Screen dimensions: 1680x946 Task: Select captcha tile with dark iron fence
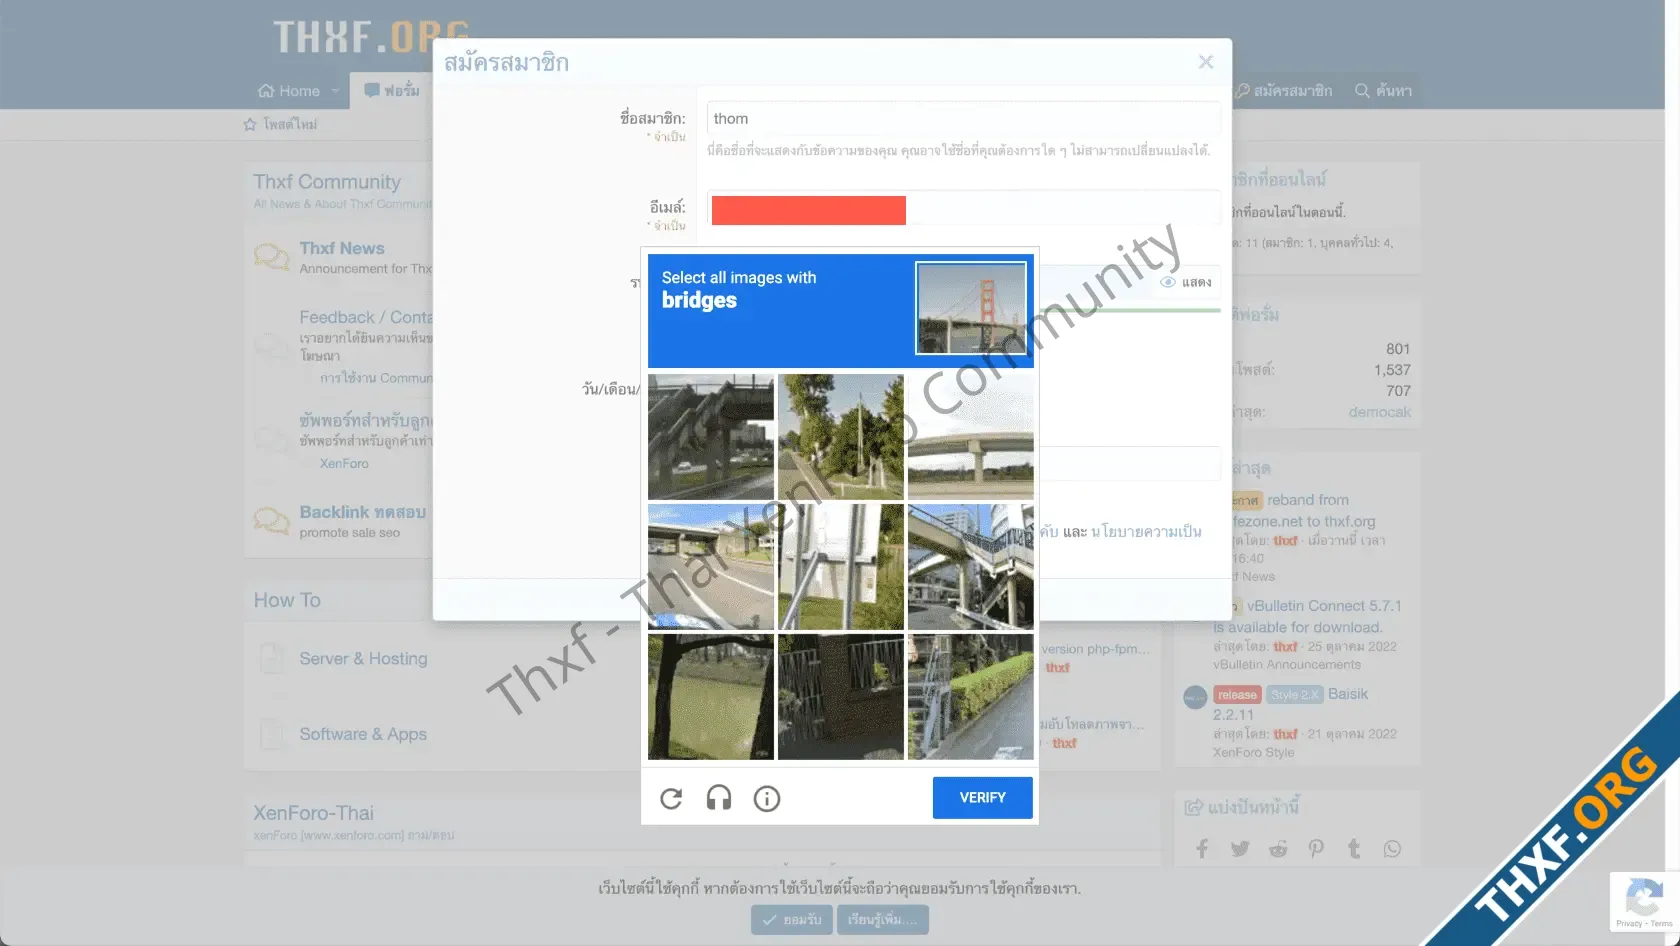(841, 697)
